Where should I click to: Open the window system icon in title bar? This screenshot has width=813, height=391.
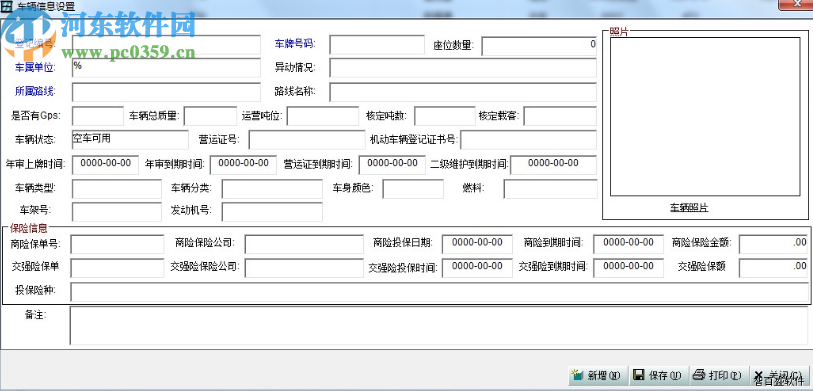pyautogui.click(x=7, y=6)
